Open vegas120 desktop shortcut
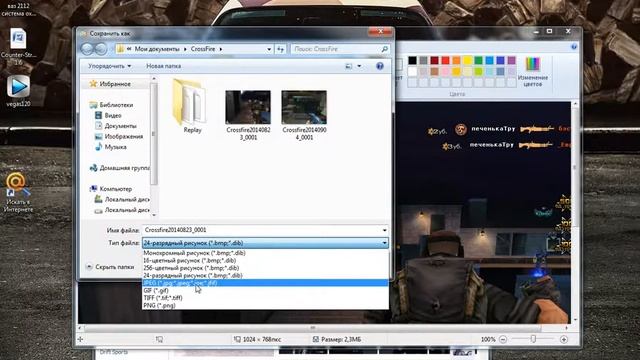640x360 pixels. pyautogui.click(x=18, y=91)
